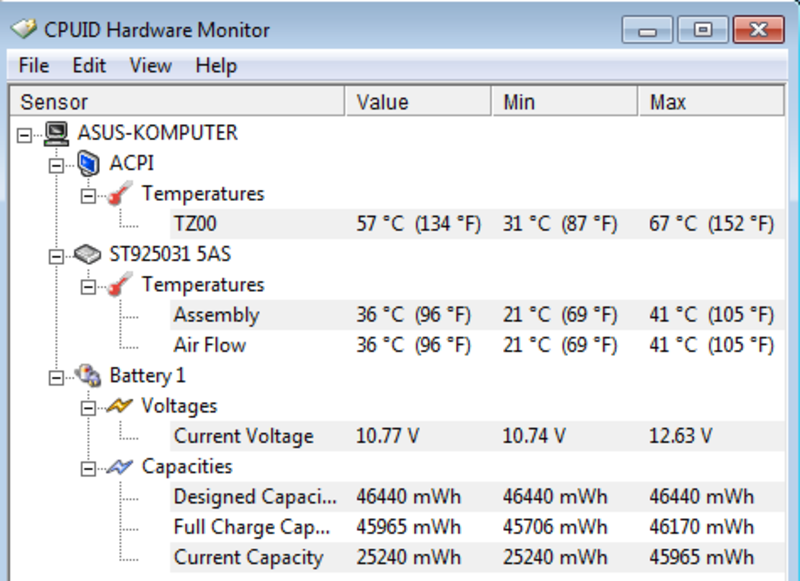
Task: Collapse the hard drive Temperatures branch
Action: pos(88,287)
